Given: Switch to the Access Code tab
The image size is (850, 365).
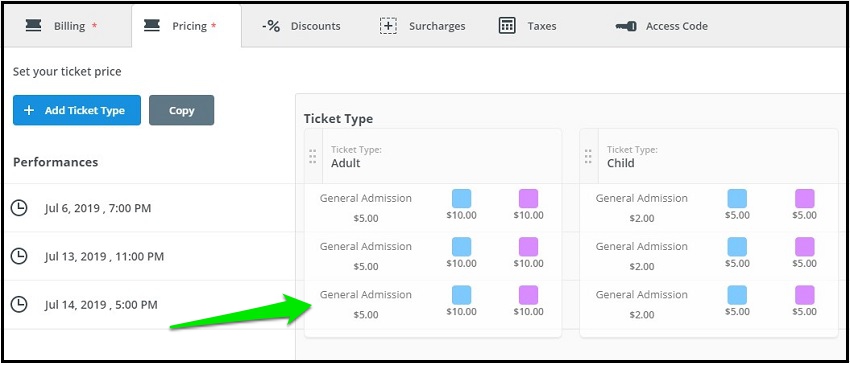Looking at the screenshot, I should click(661, 26).
